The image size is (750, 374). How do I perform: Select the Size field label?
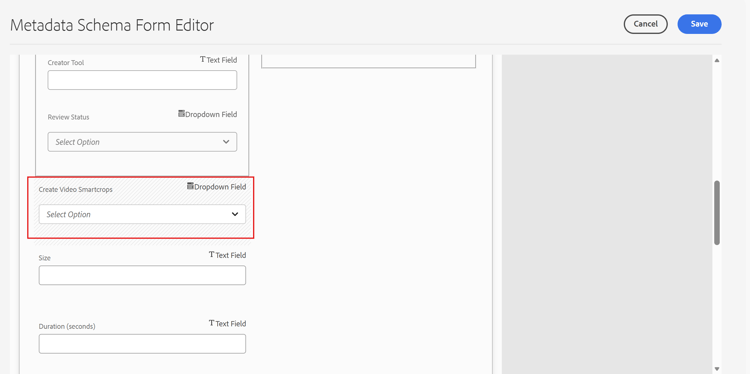44,258
